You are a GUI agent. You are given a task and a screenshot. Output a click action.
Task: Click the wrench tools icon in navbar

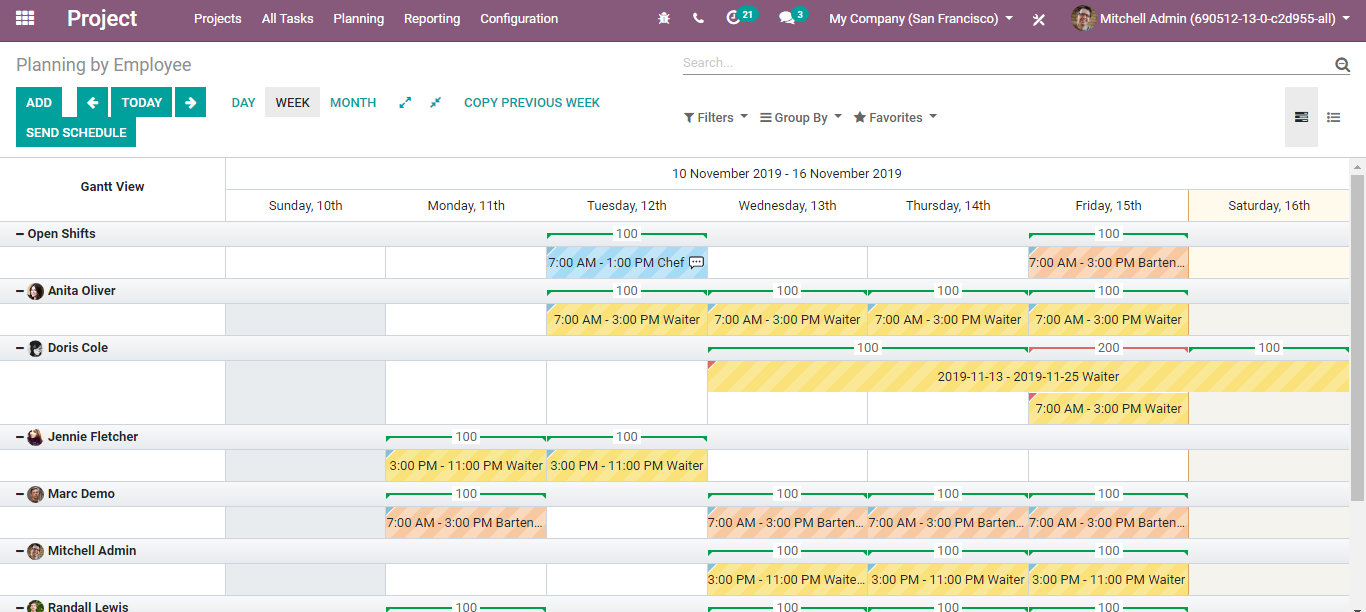1039,19
